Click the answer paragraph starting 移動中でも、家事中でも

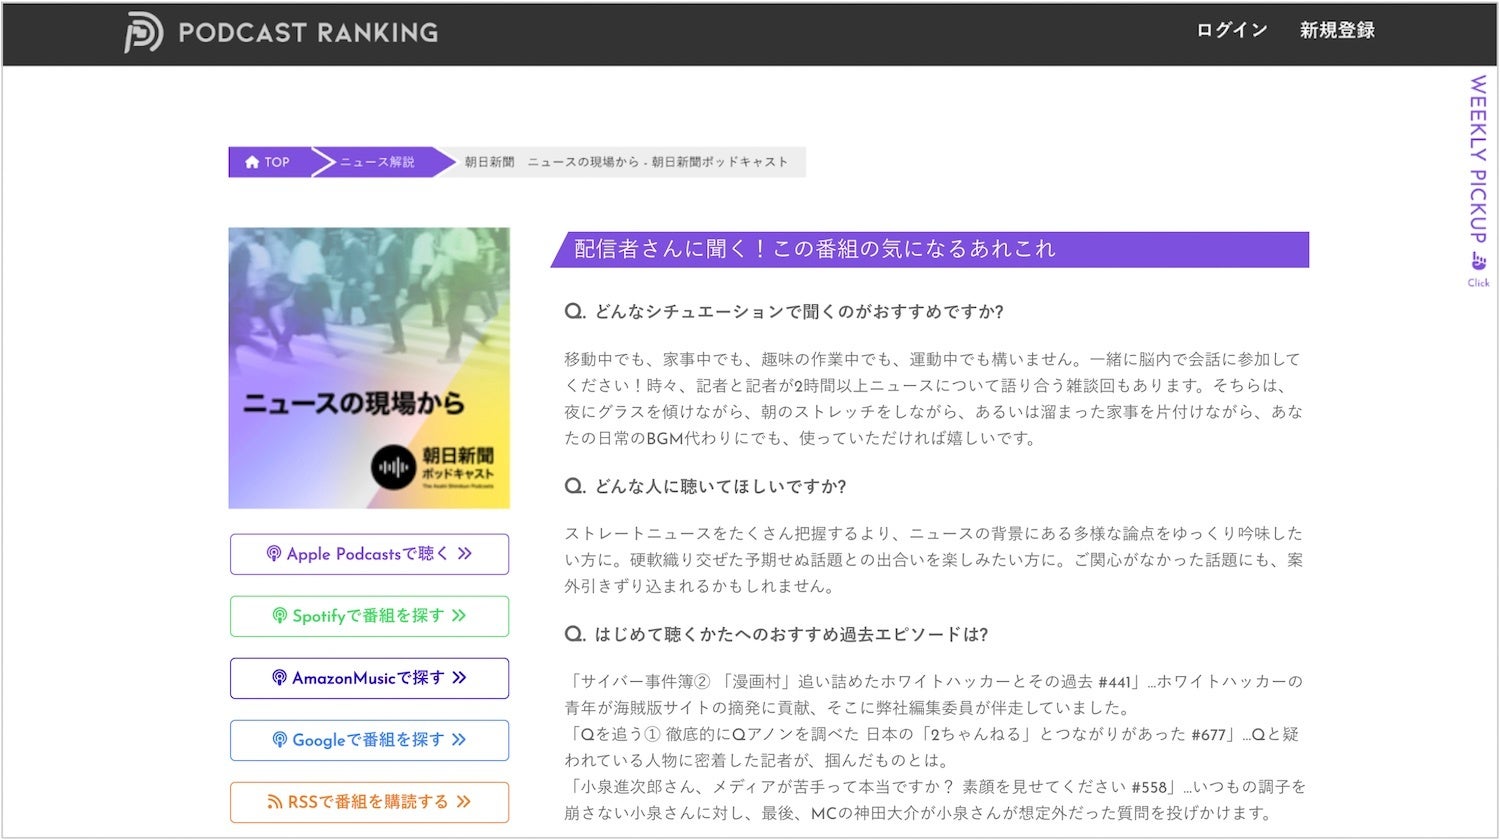pyautogui.click(x=934, y=398)
